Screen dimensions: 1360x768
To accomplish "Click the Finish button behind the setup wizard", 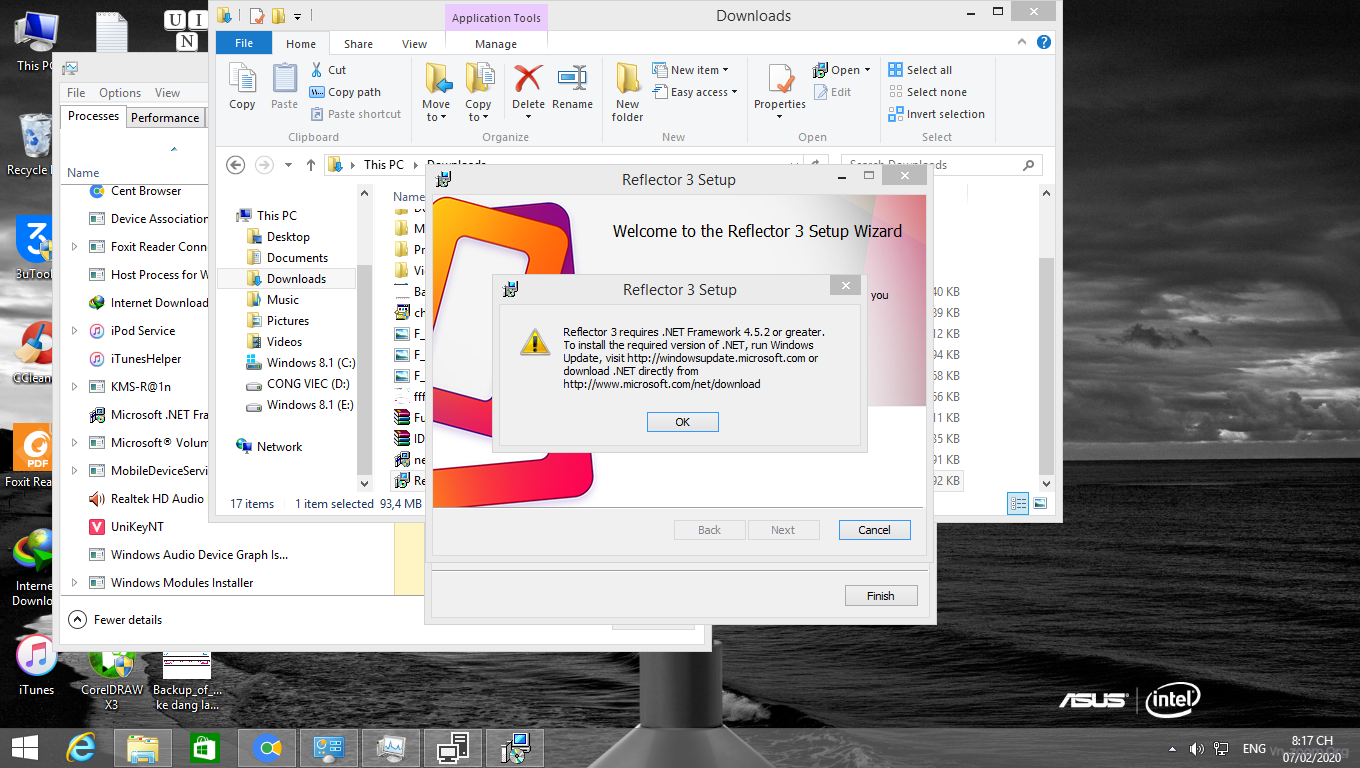I will point(880,596).
